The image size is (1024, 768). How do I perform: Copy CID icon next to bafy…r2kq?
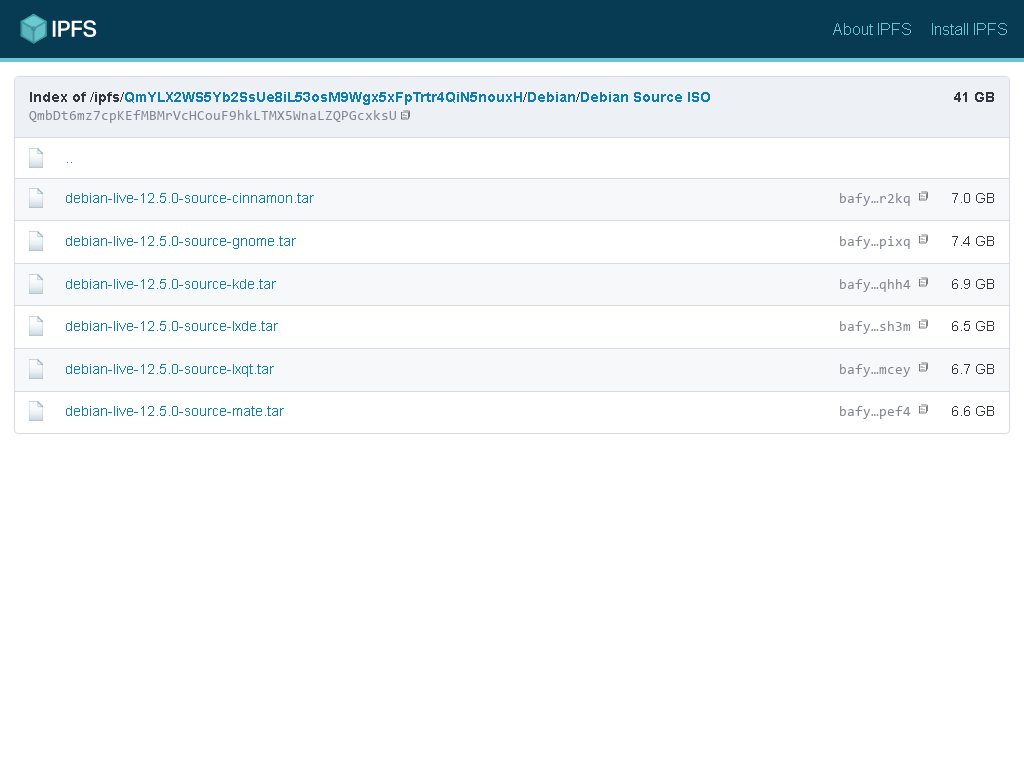coord(923,197)
